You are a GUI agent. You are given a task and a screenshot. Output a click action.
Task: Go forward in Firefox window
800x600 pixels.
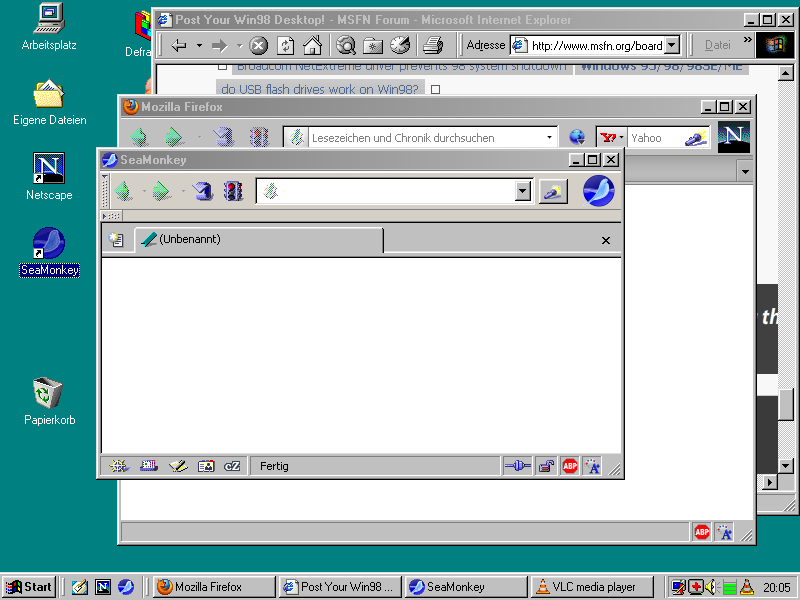(x=174, y=137)
